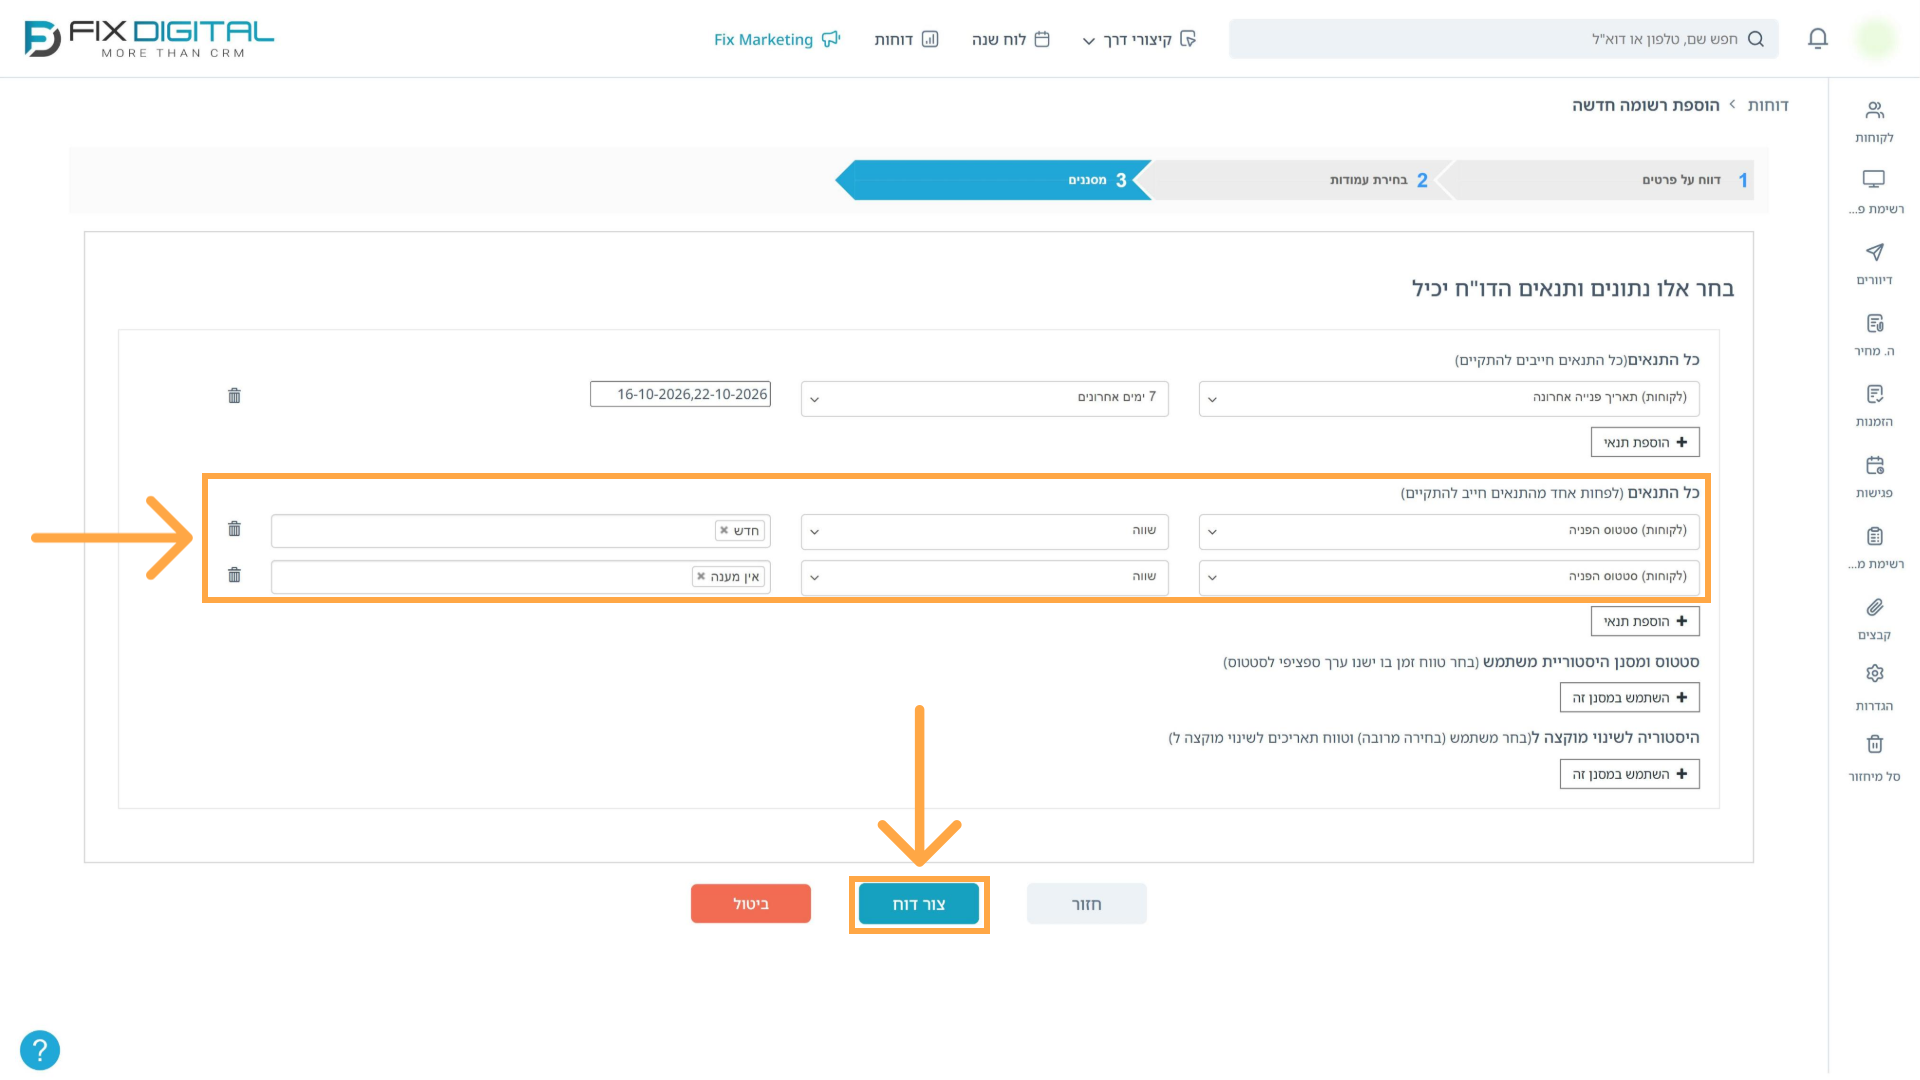Open the שווה operator dropdown in חדש row
Screen dimensions: 1920x1080
tap(984, 531)
